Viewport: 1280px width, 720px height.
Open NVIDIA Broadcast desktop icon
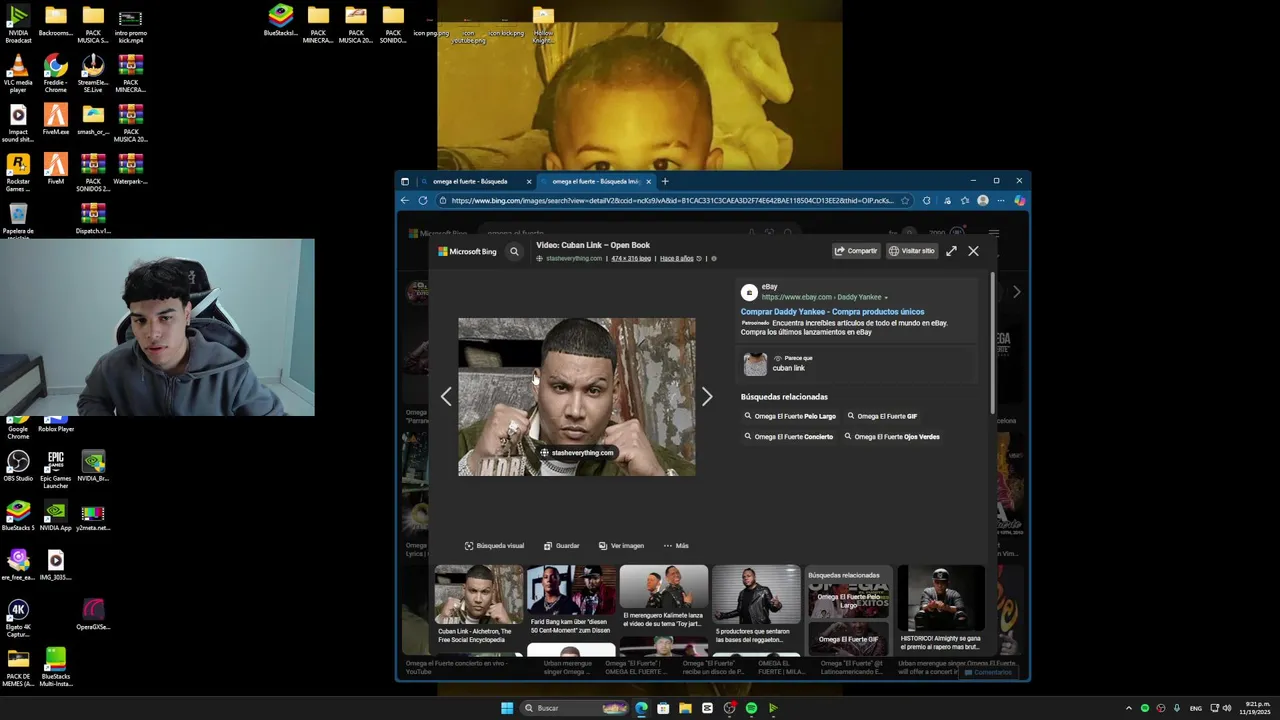coord(18,24)
